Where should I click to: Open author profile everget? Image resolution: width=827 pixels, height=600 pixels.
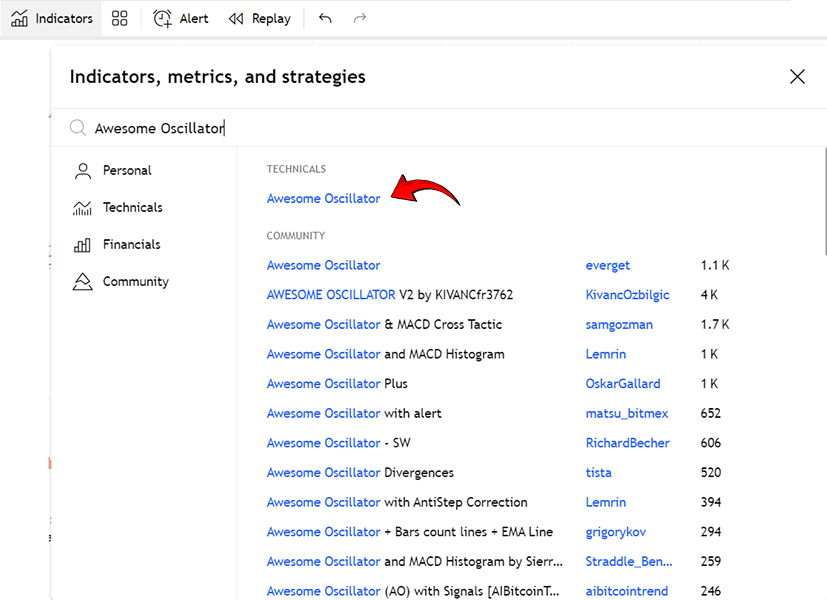click(607, 266)
